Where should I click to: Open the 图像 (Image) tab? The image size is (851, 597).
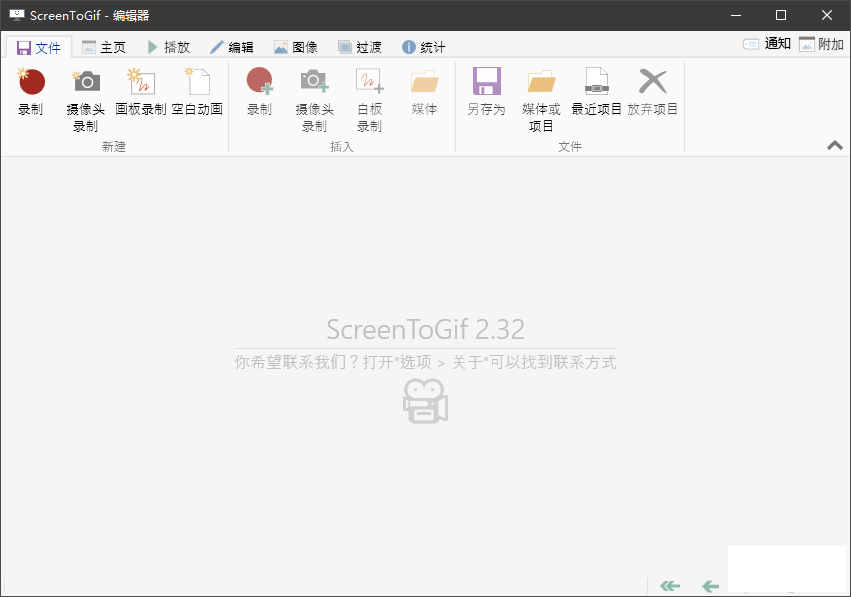coord(296,47)
